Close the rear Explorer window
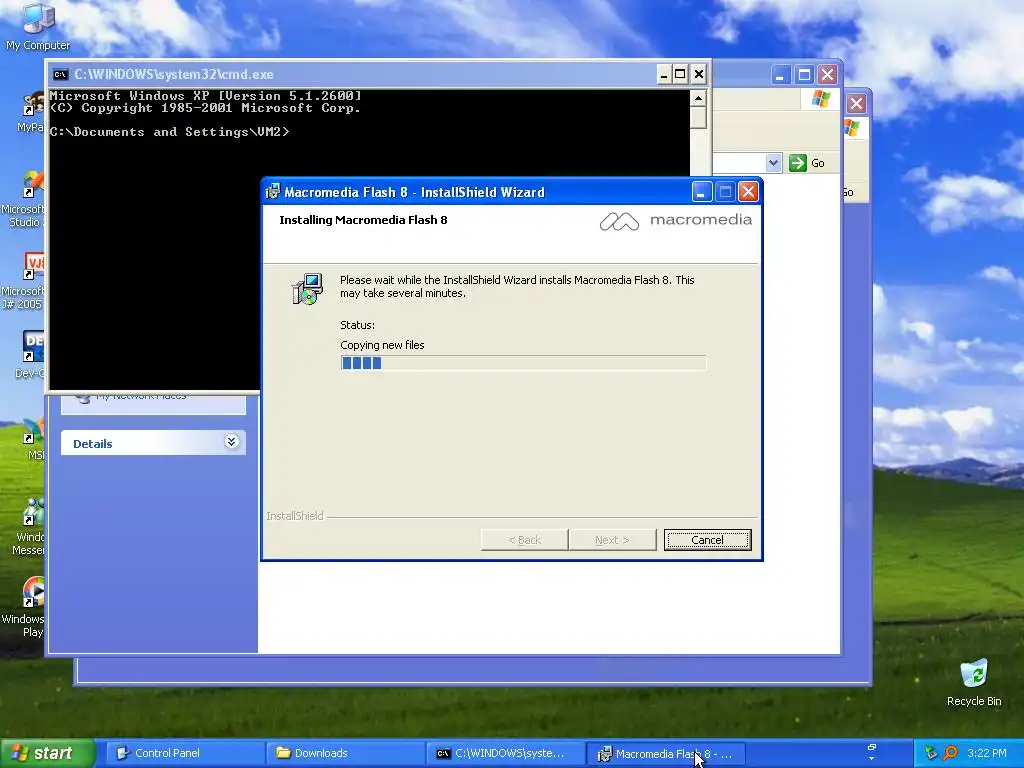The height and width of the screenshot is (768, 1024). point(856,103)
